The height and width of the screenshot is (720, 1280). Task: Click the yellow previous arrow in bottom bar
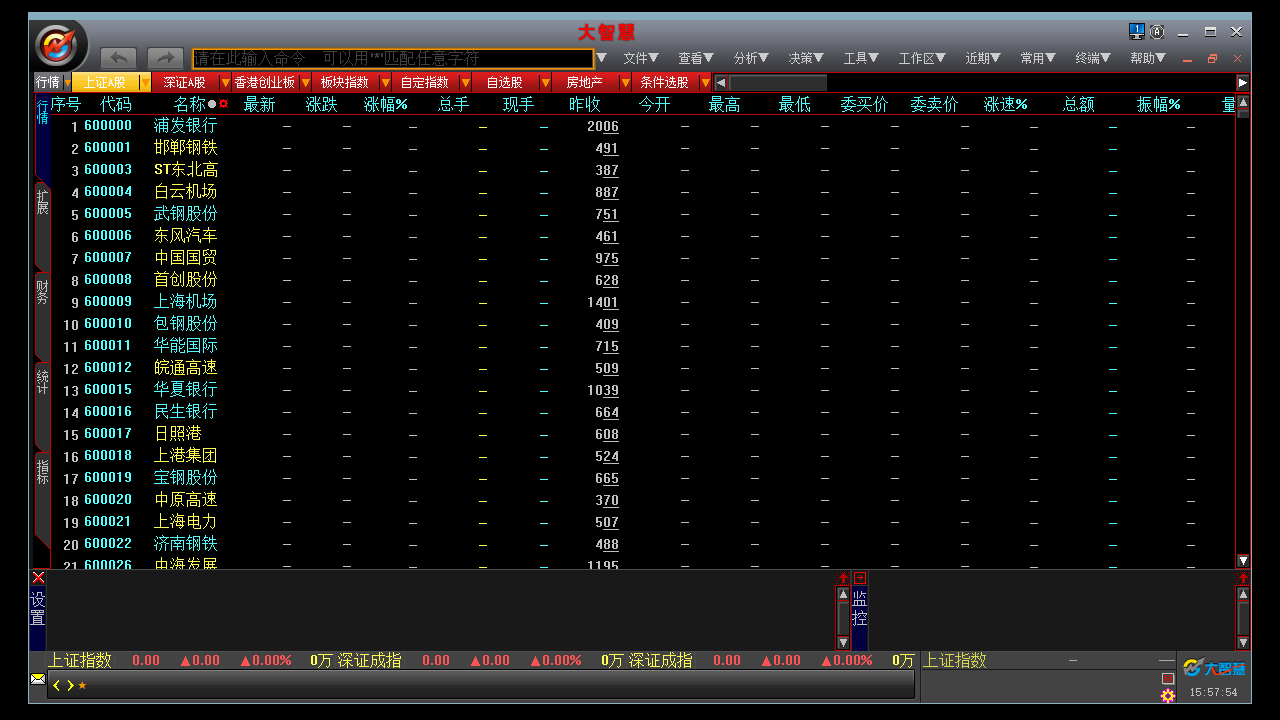[57, 685]
